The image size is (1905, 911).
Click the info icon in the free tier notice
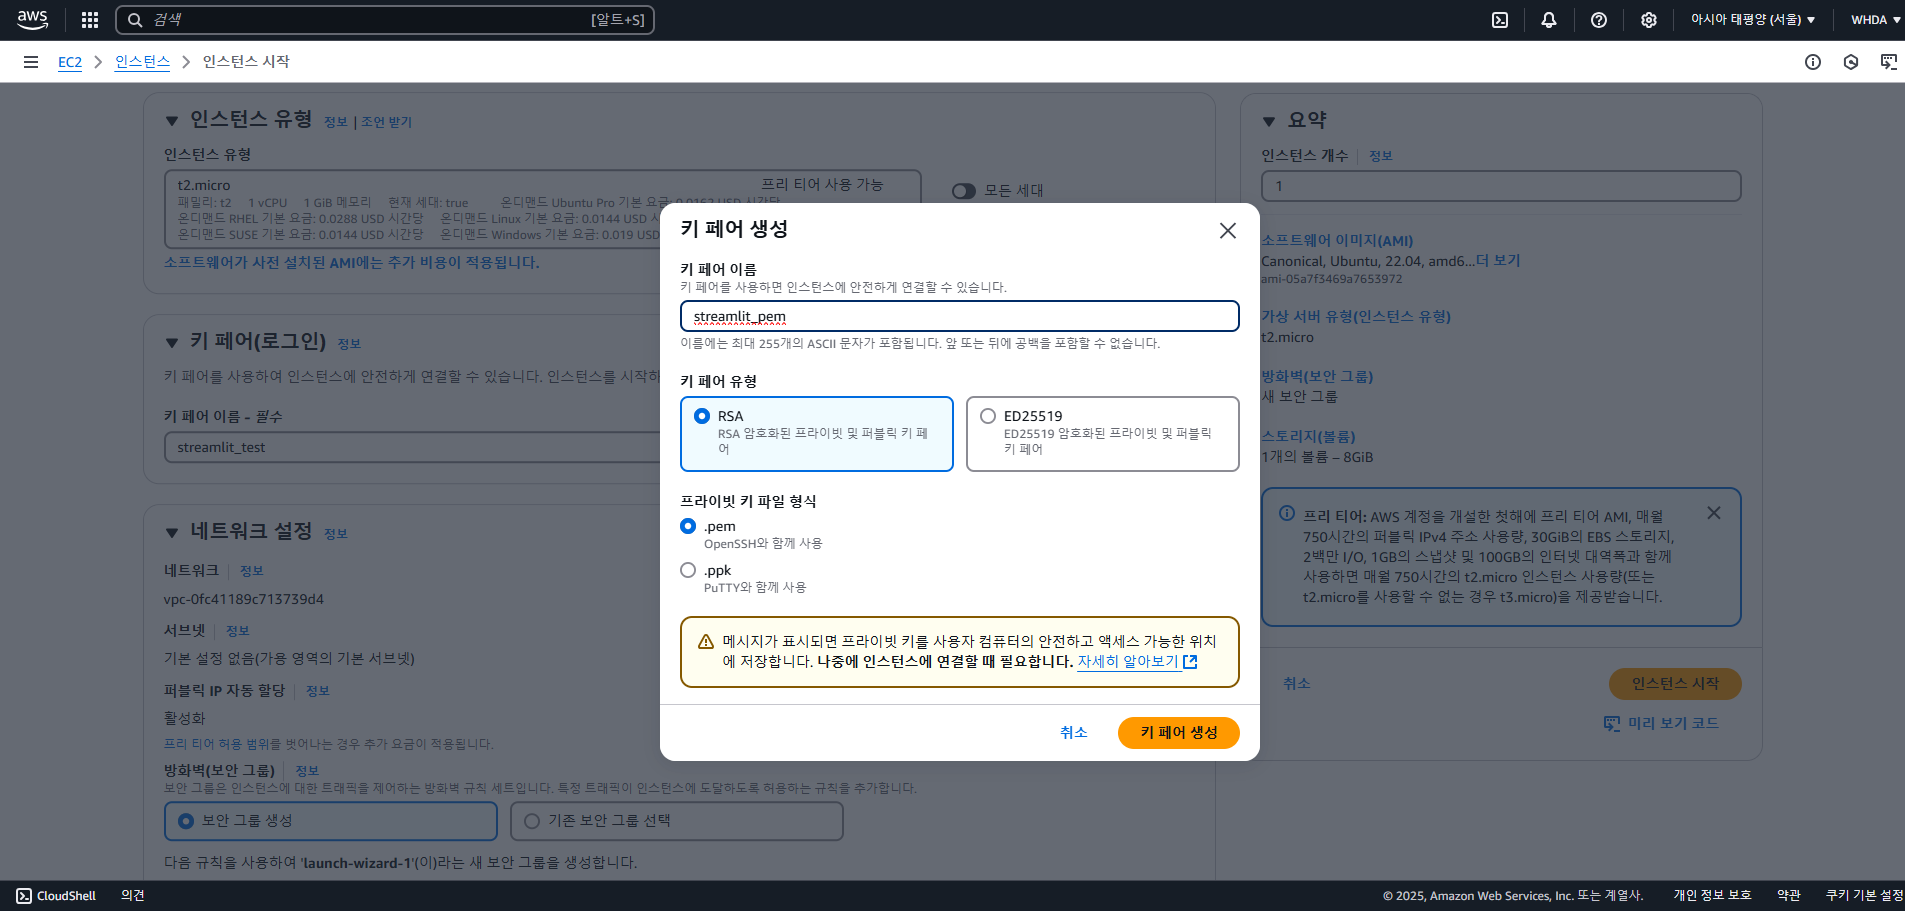(1287, 514)
